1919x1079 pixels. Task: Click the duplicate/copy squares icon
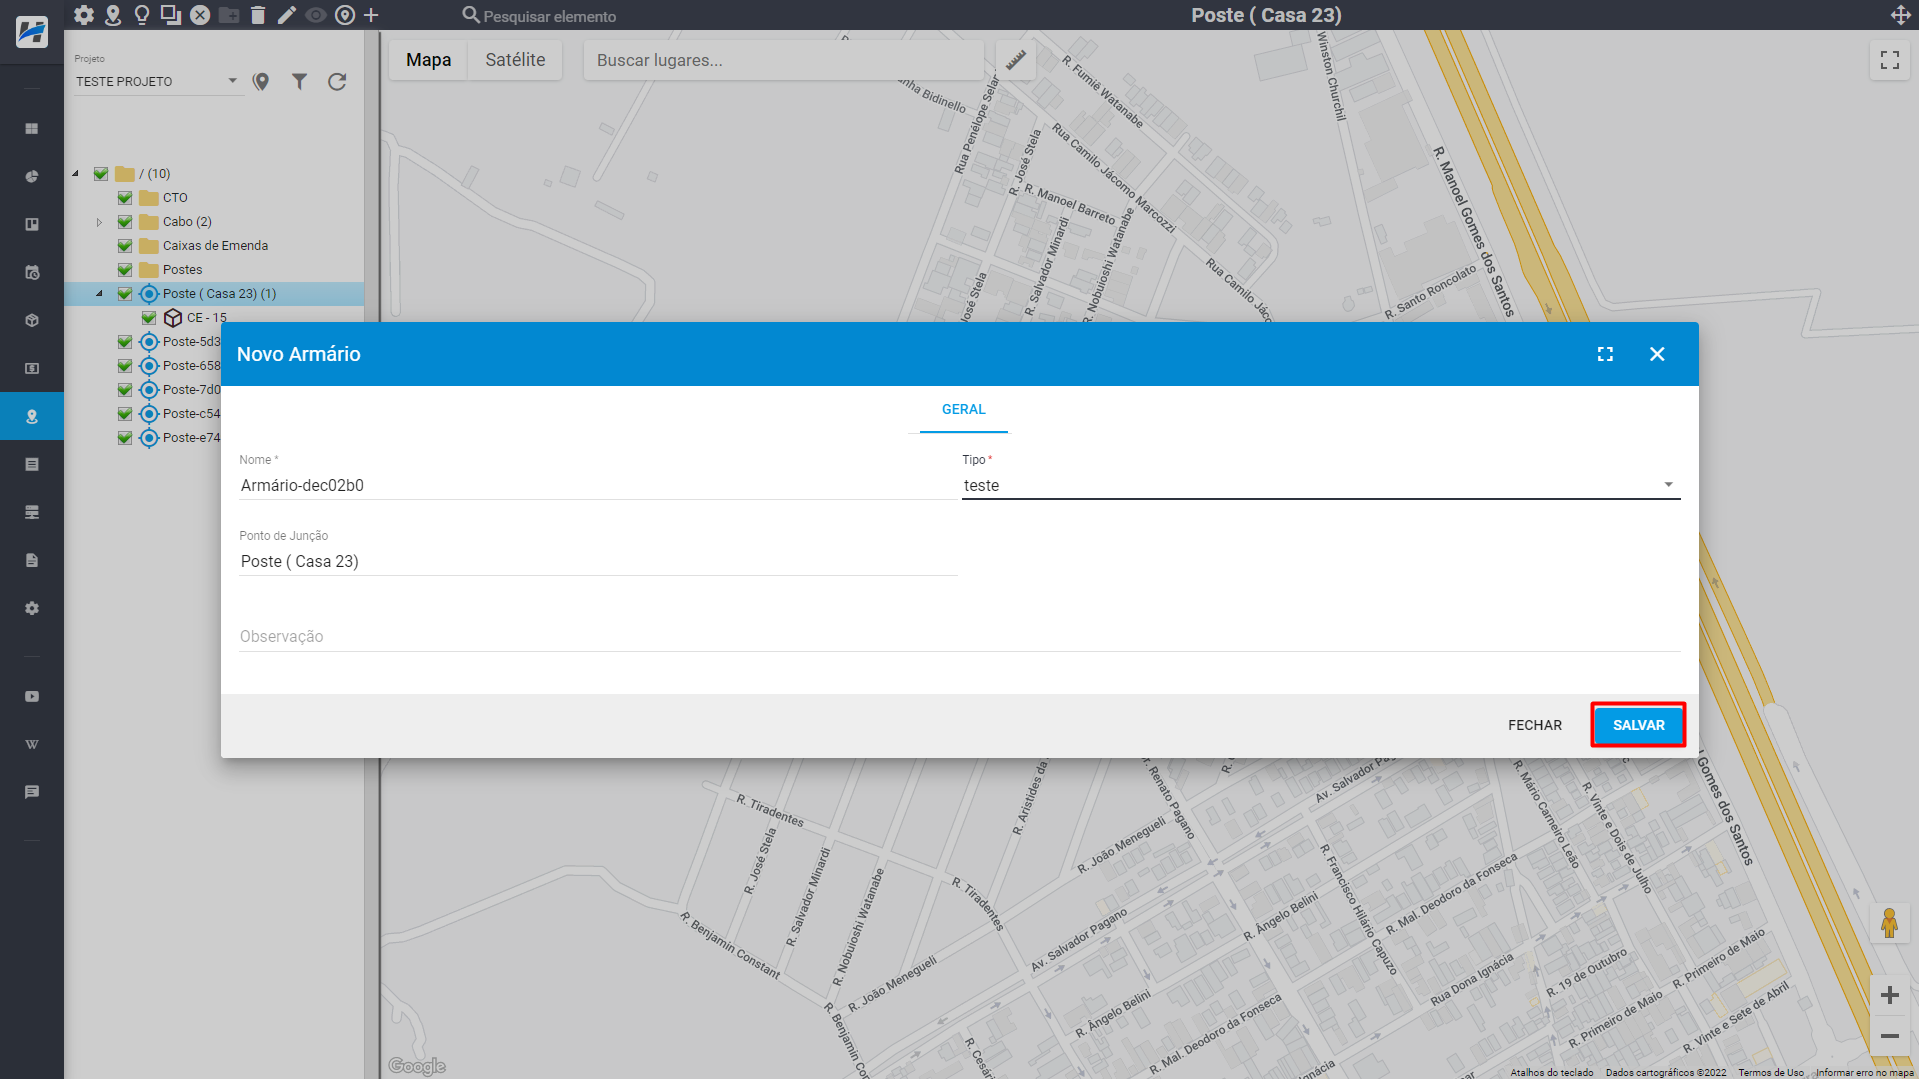(x=171, y=15)
